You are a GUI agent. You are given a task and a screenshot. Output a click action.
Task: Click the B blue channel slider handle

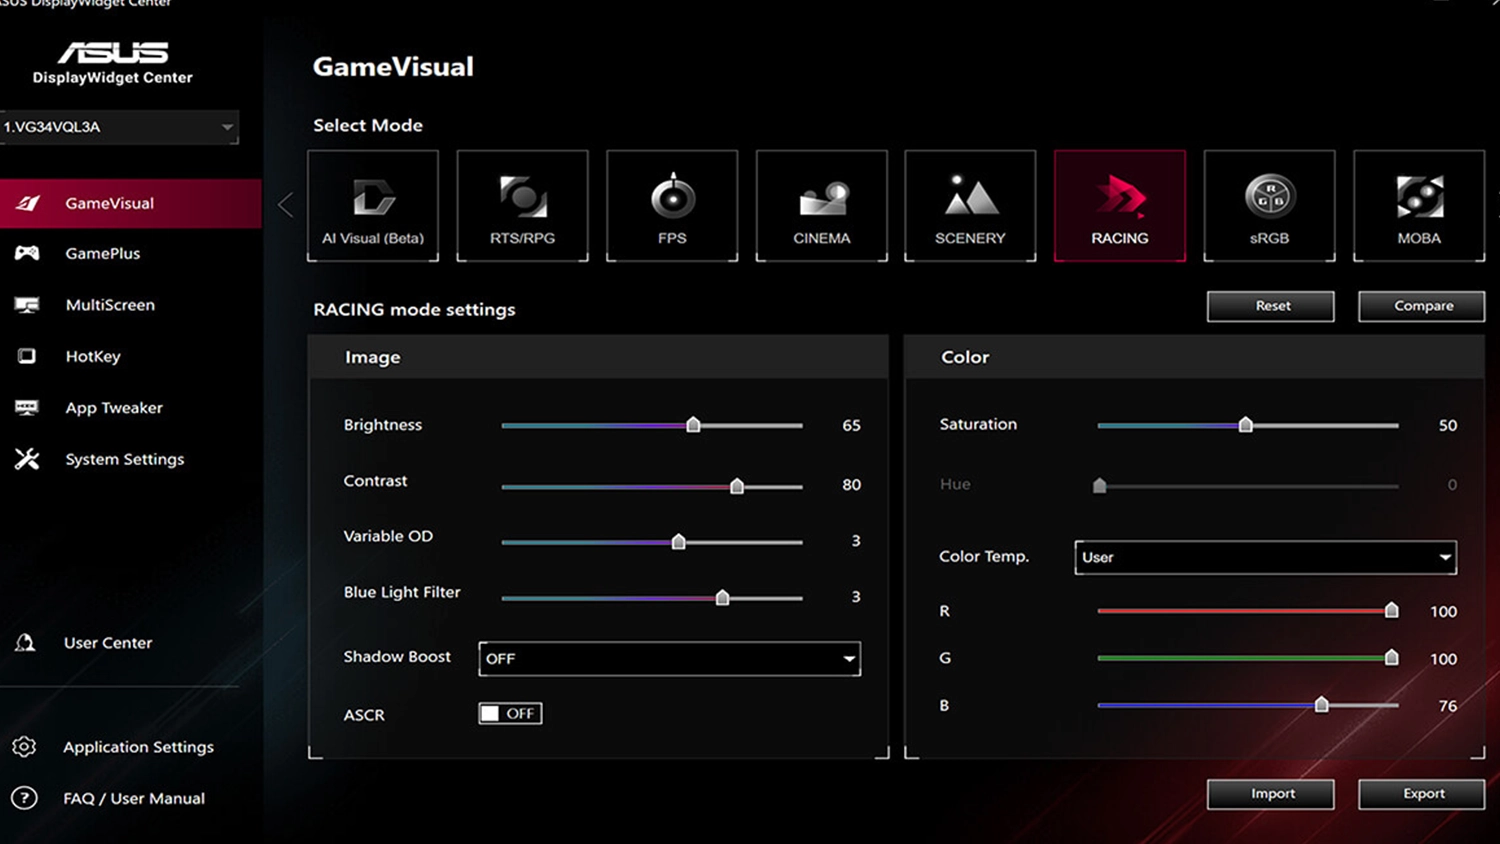(1322, 705)
